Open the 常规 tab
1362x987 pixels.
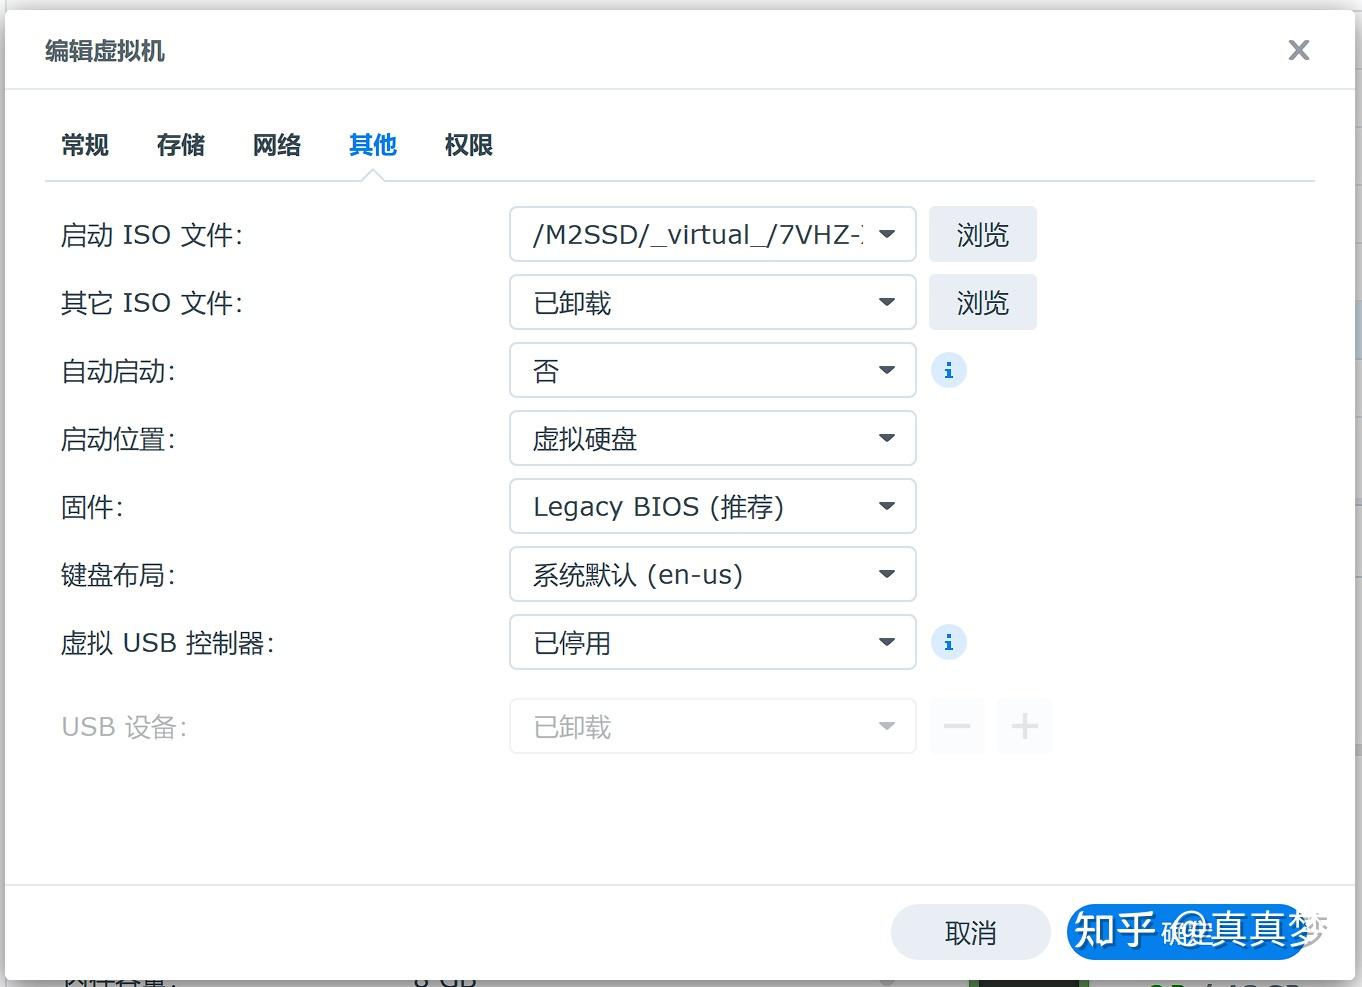point(85,145)
